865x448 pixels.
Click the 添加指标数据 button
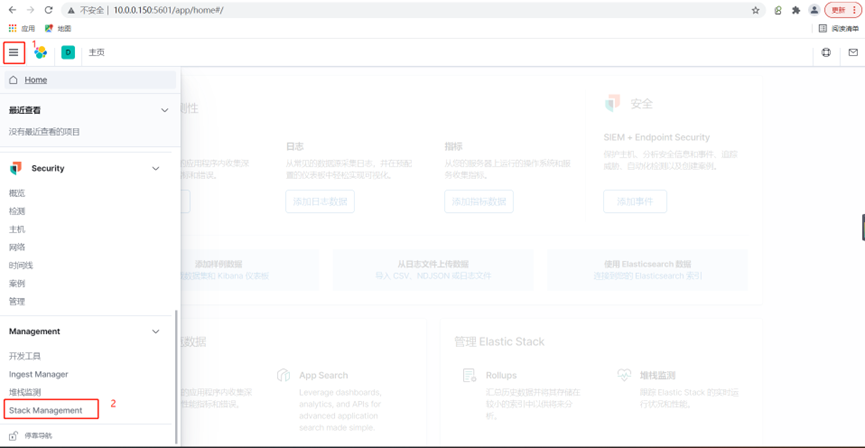479,201
